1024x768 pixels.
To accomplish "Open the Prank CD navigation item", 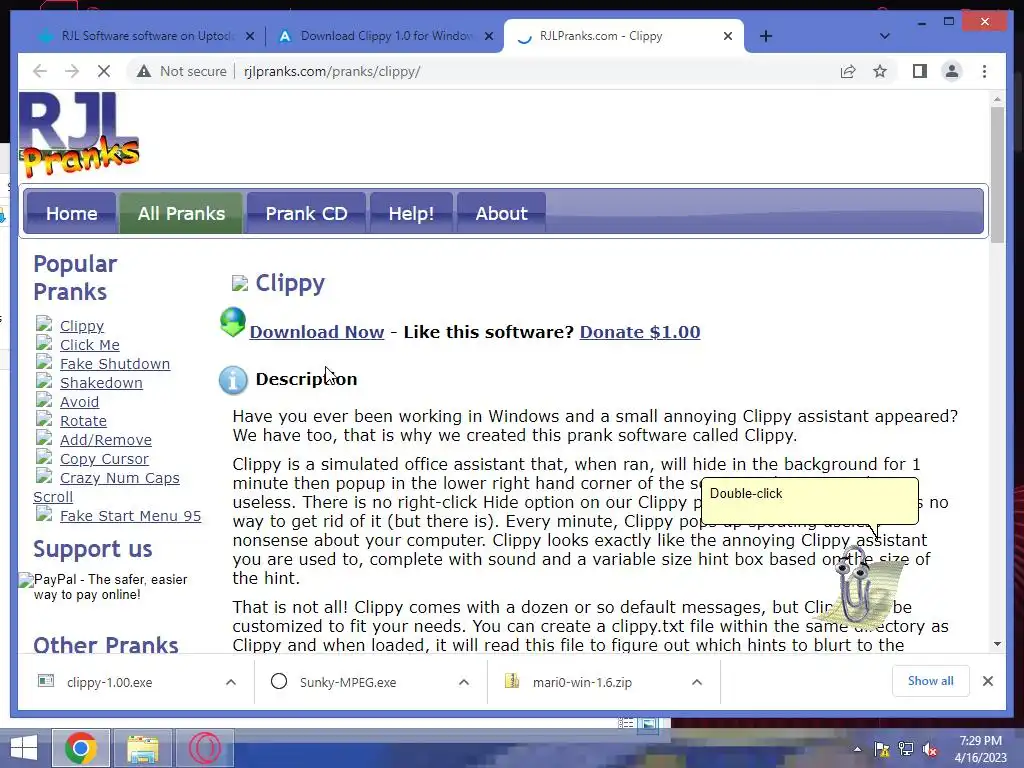I will pos(306,213).
